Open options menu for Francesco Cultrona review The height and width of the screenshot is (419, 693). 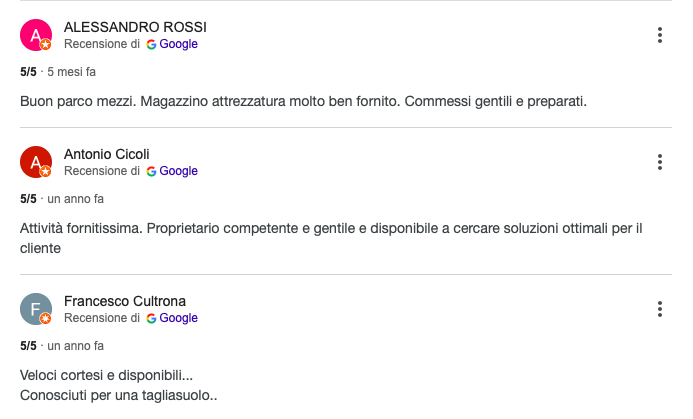[x=659, y=309]
